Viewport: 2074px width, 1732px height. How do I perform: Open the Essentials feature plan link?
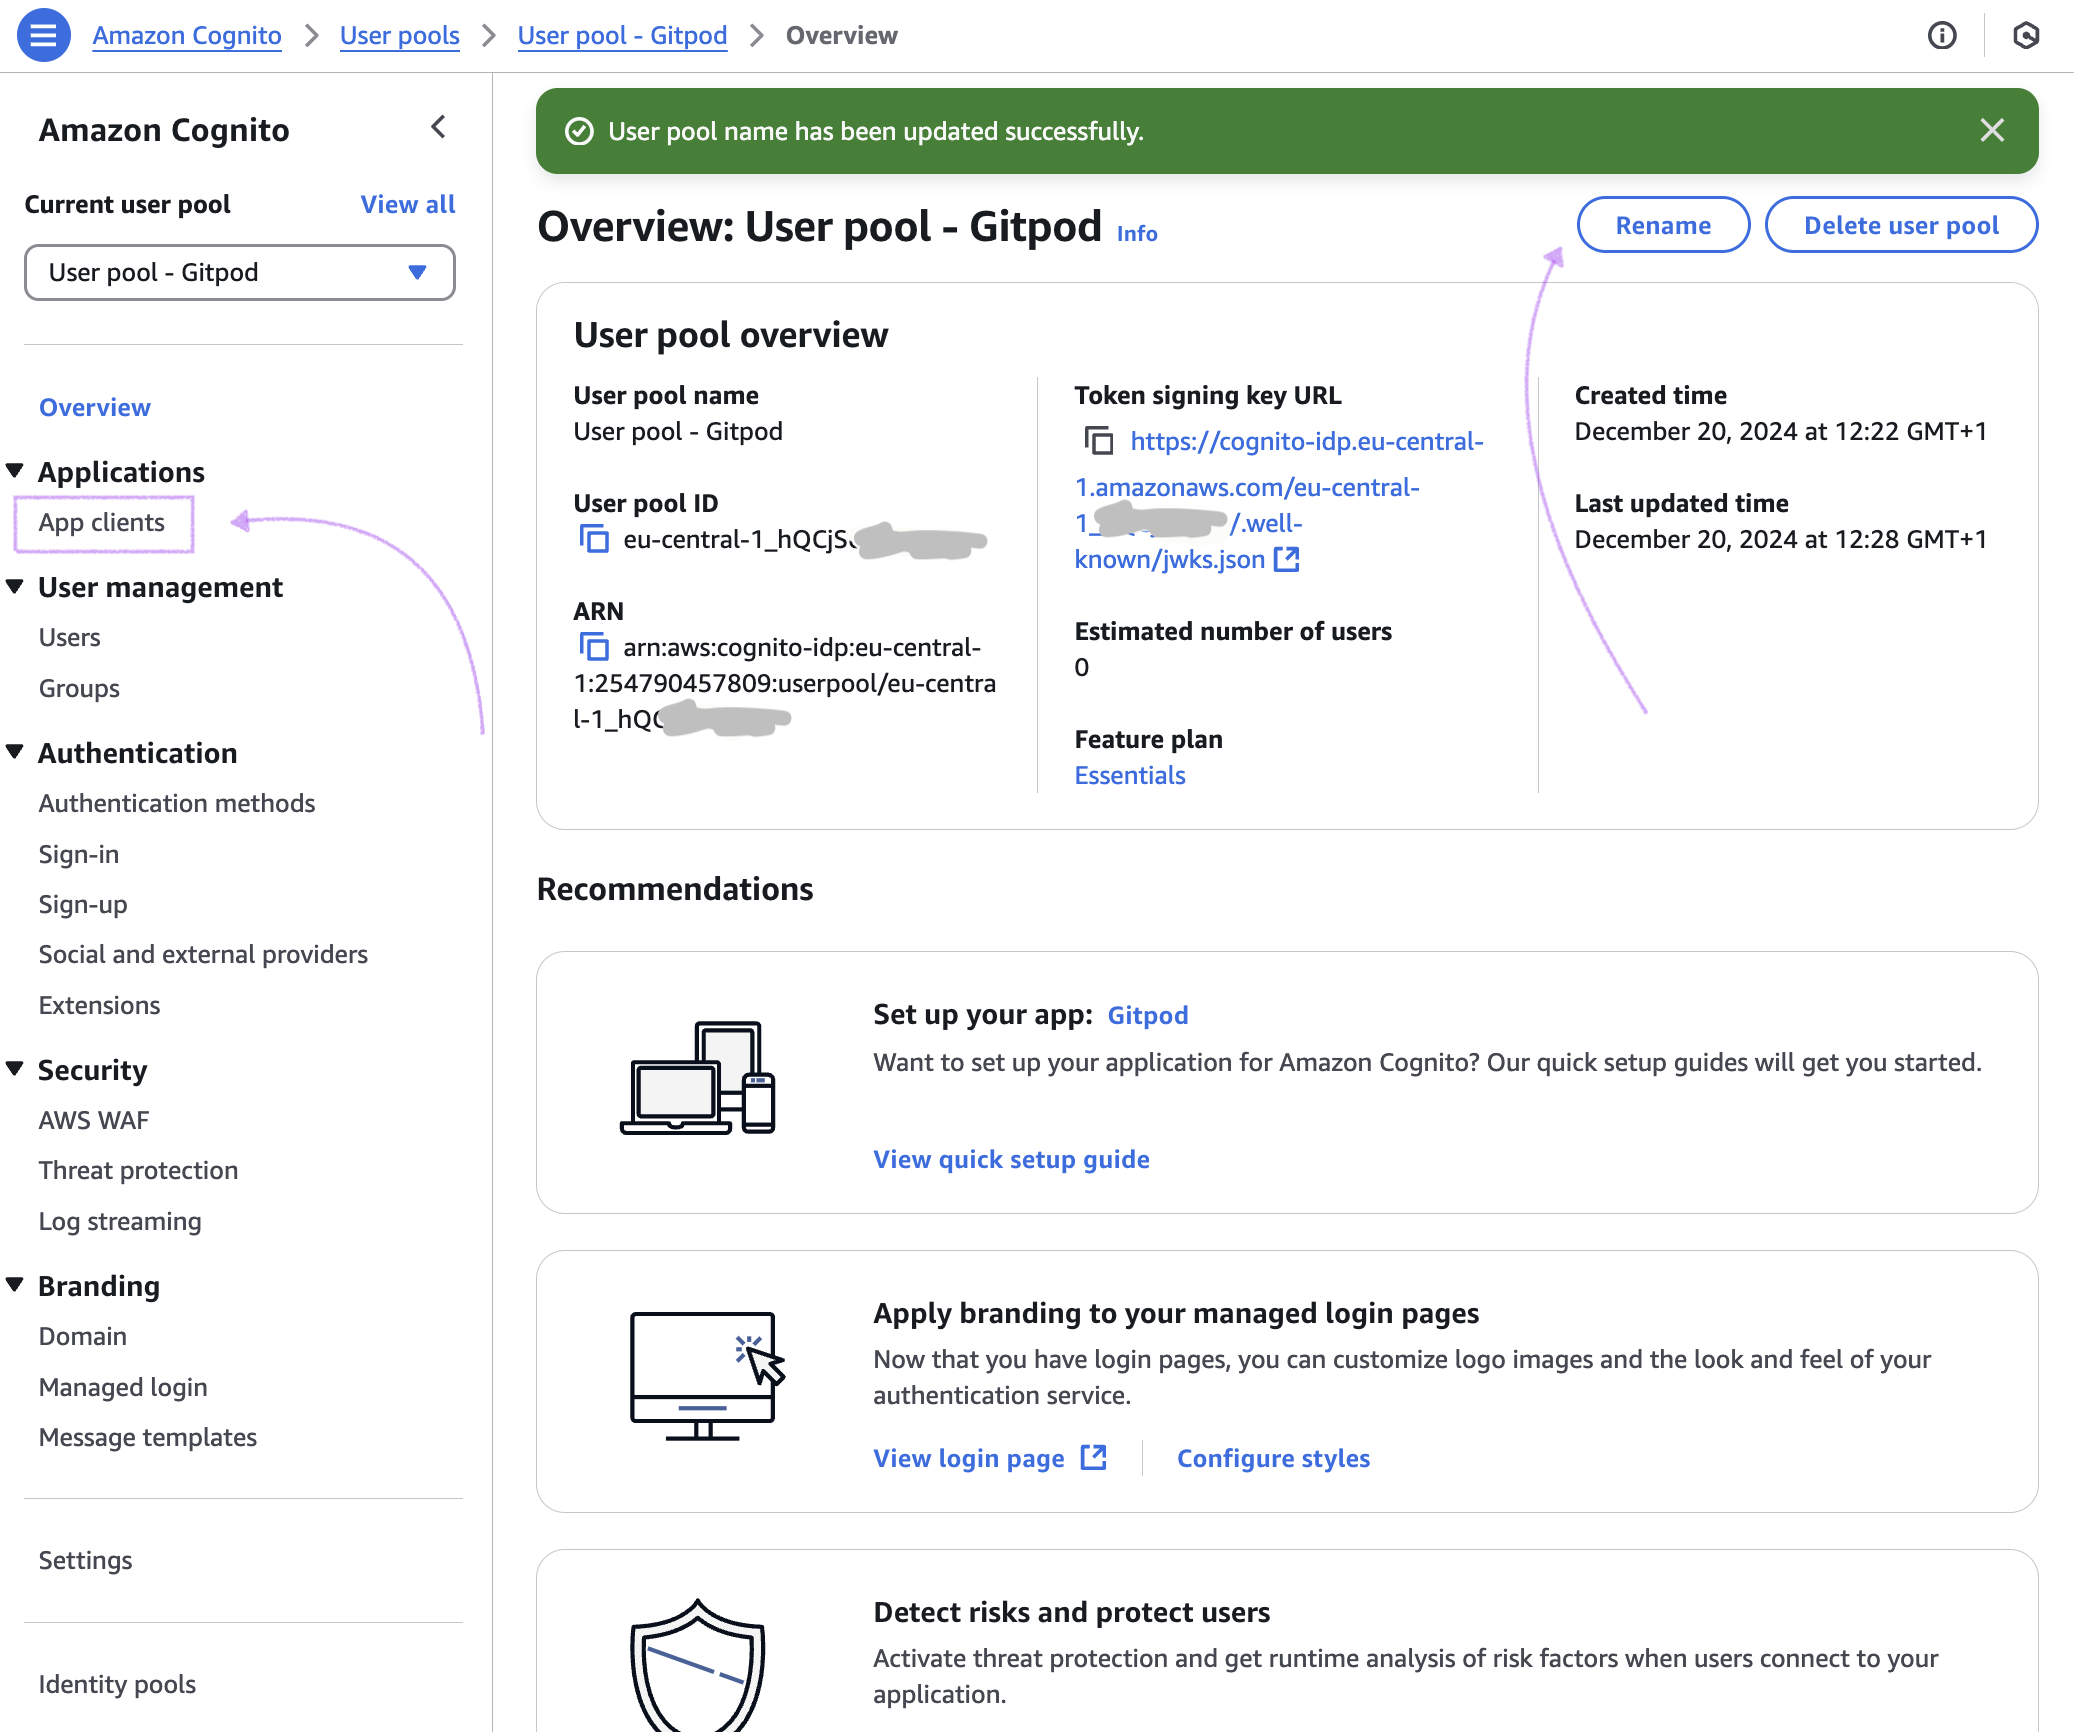pyautogui.click(x=1130, y=775)
